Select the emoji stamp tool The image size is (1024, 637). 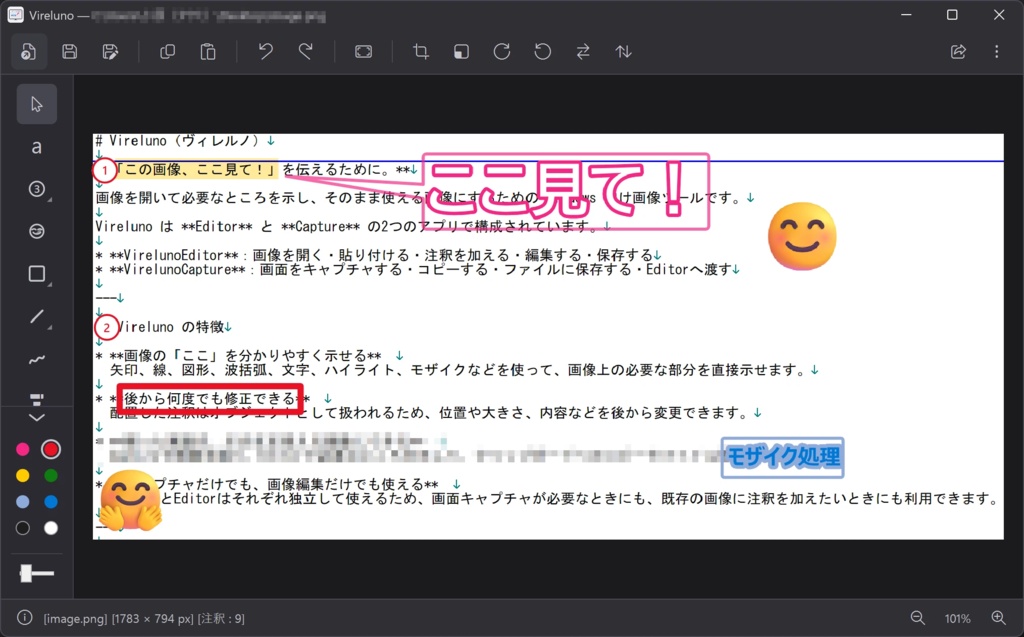37,231
